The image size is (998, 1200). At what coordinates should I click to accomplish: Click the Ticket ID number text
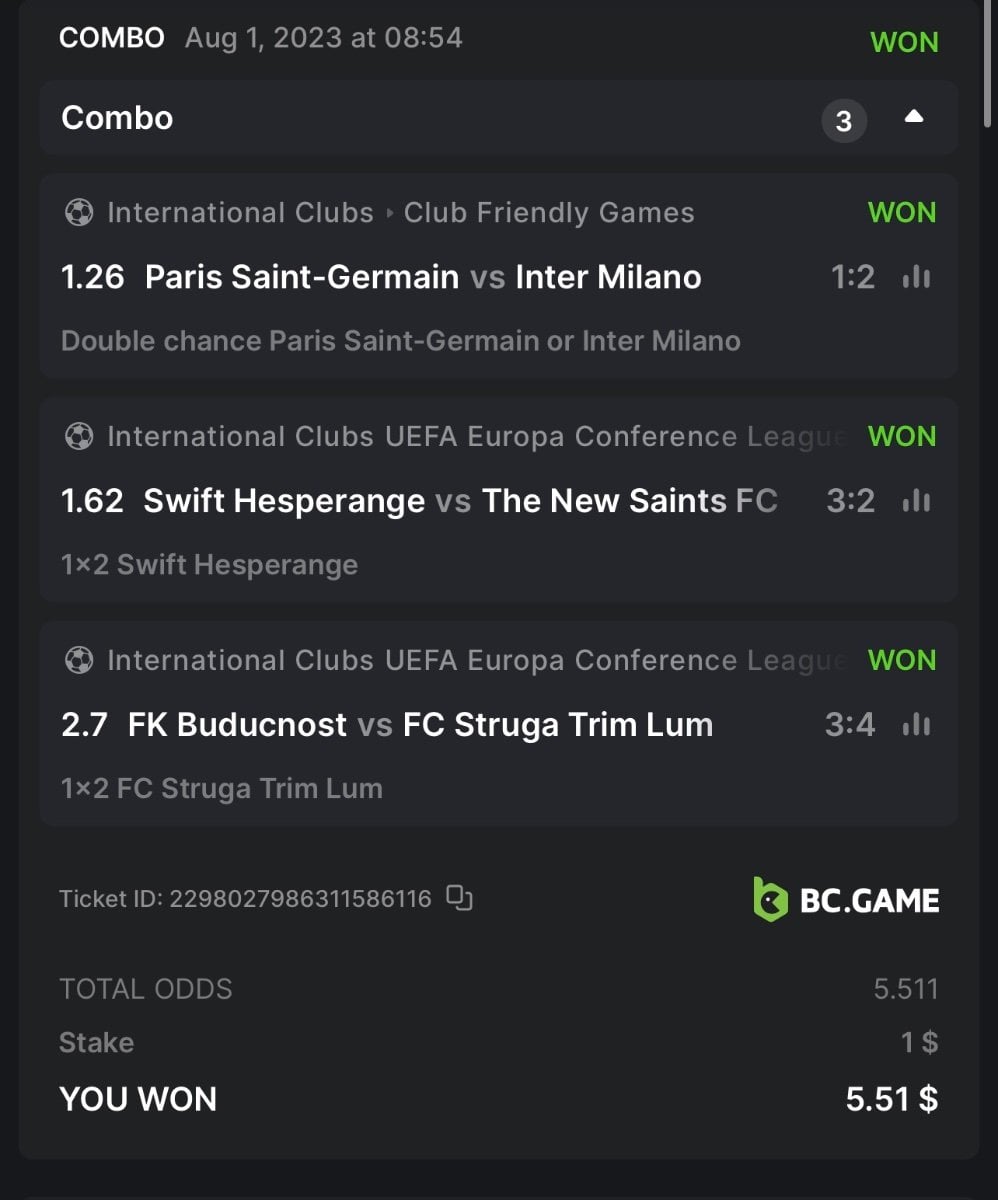click(300, 899)
